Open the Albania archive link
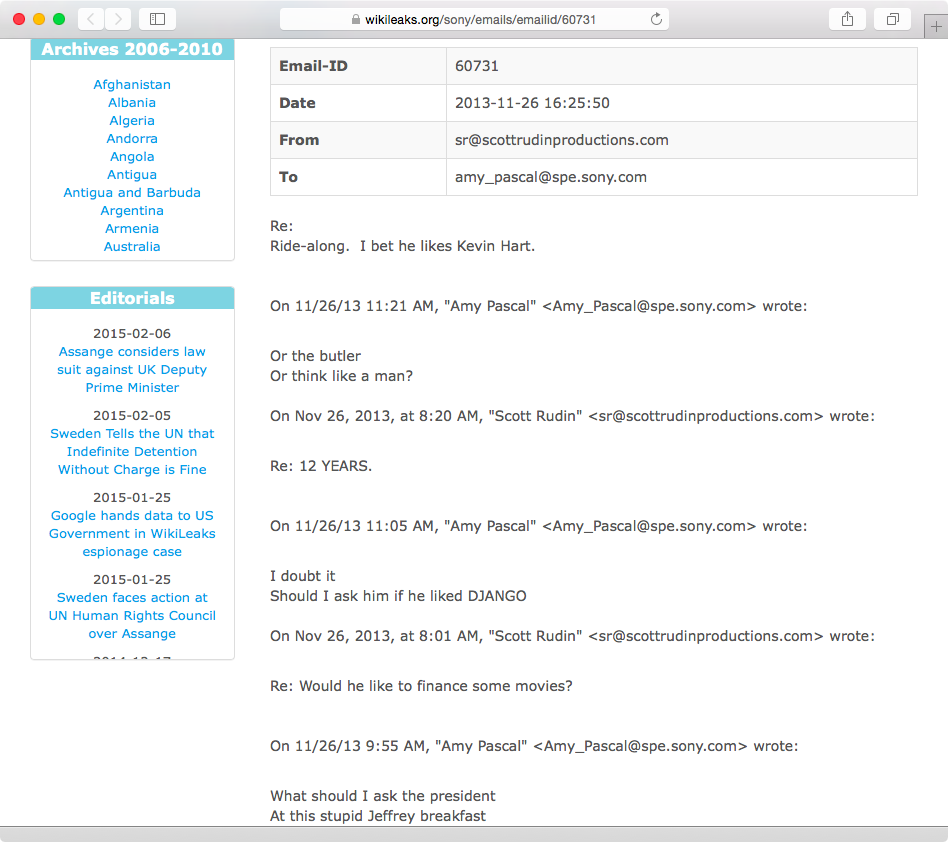 tap(132, 103)
